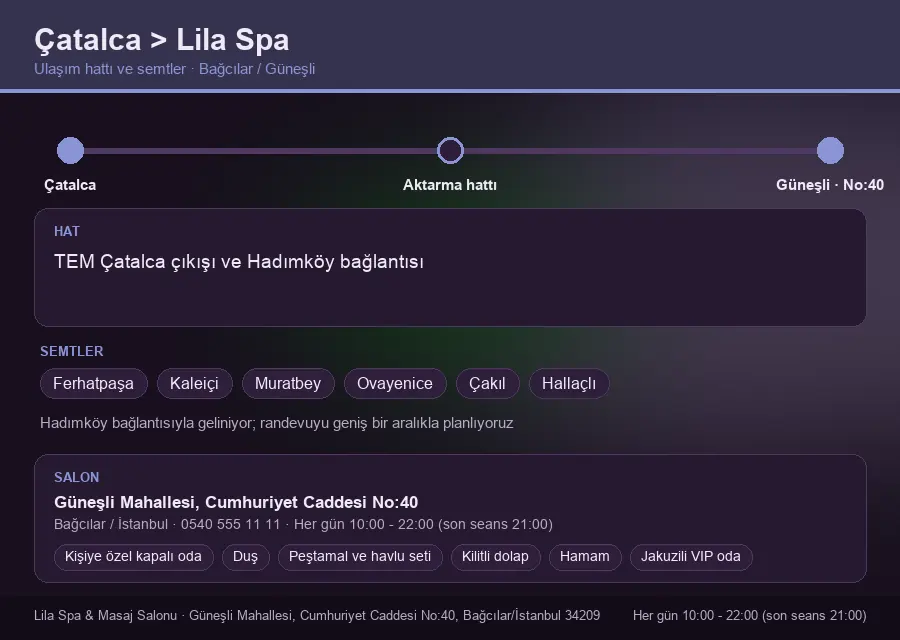Click the Hamam amenity tag

pyautogui.click(x=585, y=557)
